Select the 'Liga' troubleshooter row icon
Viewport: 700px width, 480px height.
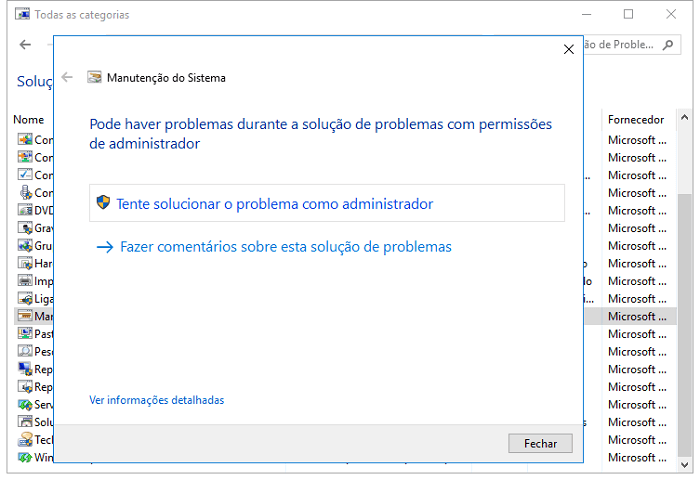tap(25, 298)
